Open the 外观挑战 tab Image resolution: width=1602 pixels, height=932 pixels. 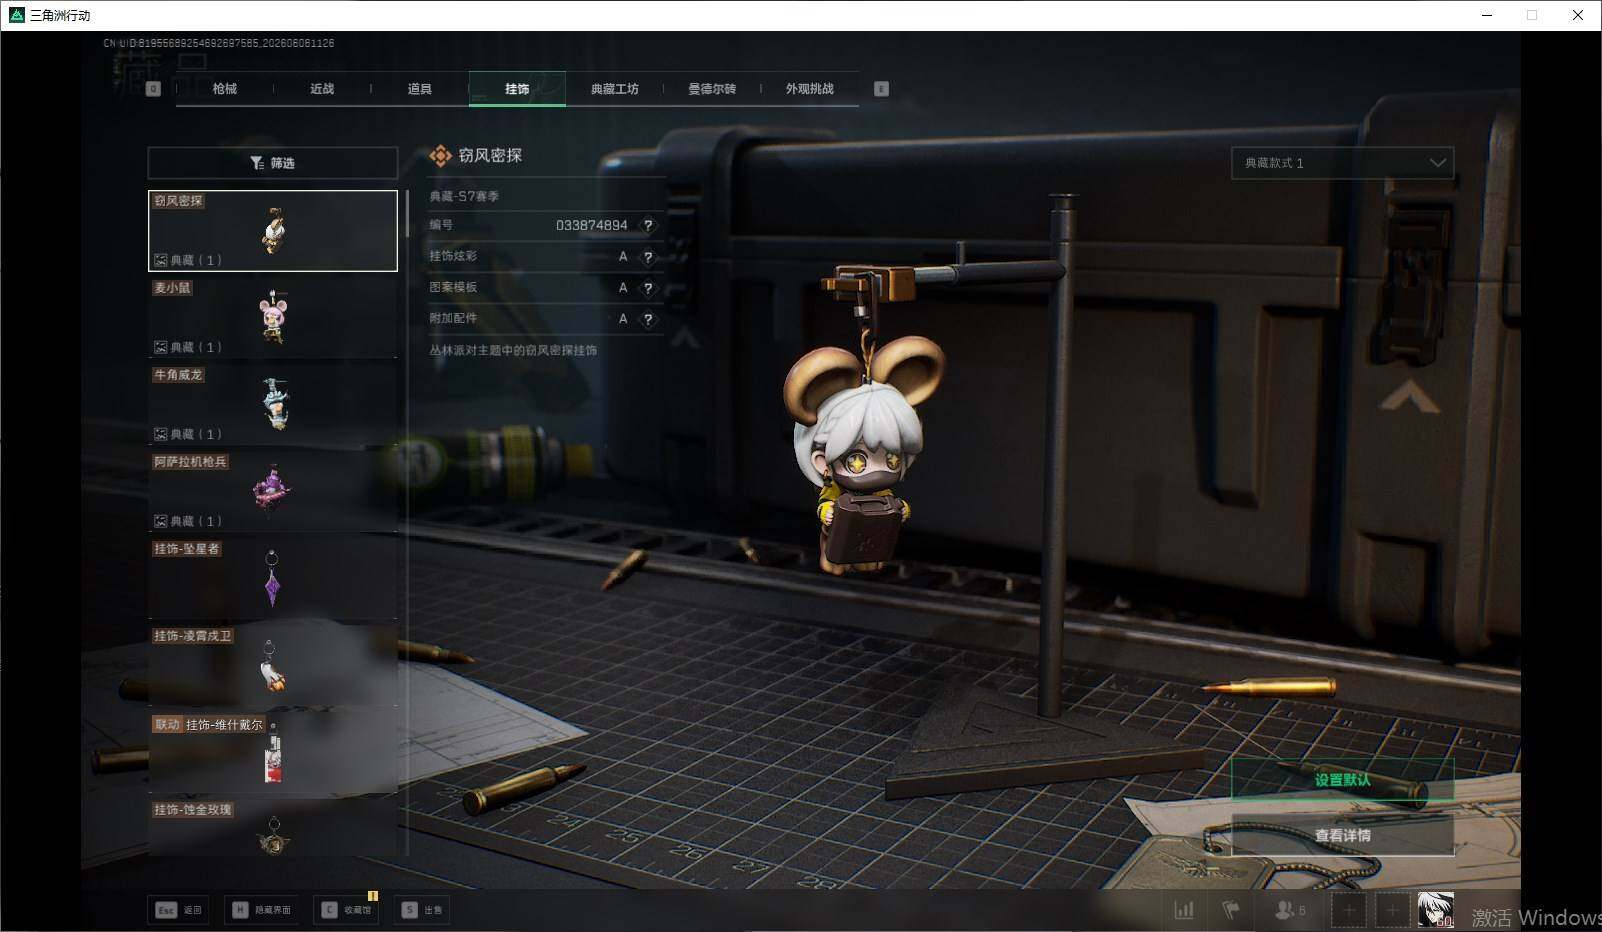pos(810,89)
